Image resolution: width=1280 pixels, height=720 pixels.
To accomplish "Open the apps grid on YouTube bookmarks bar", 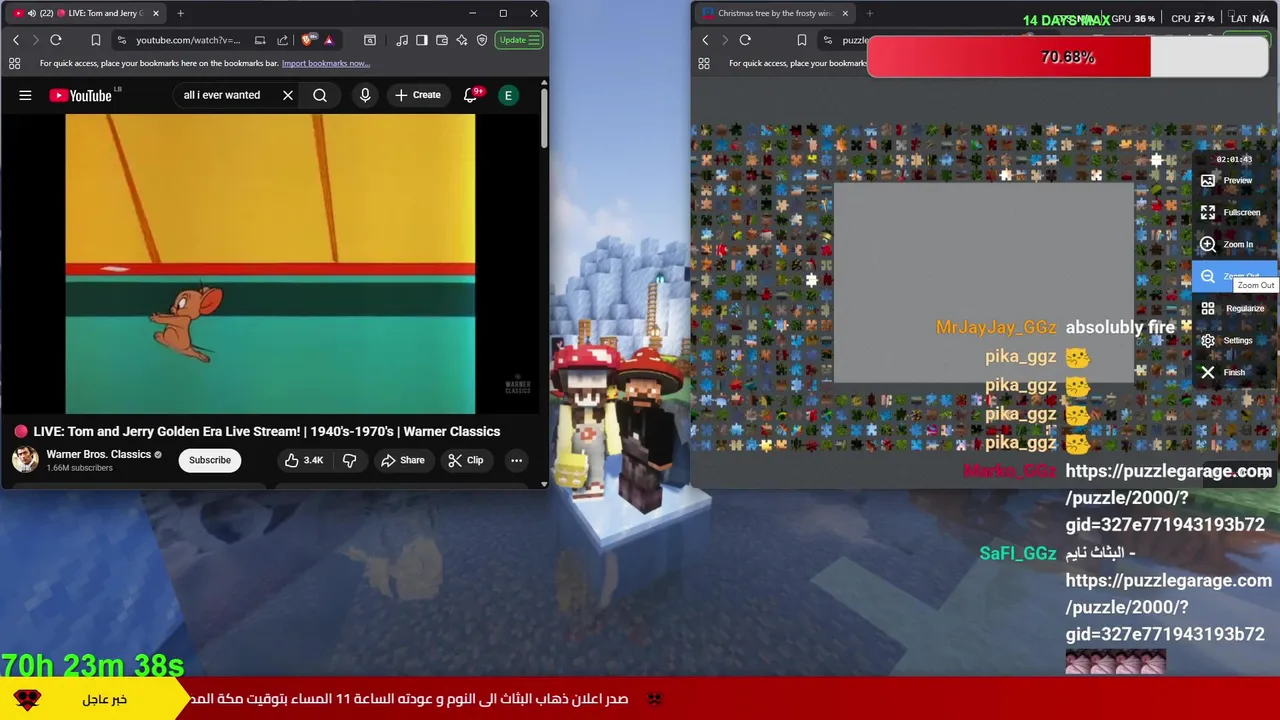I will tap(15, 63).
